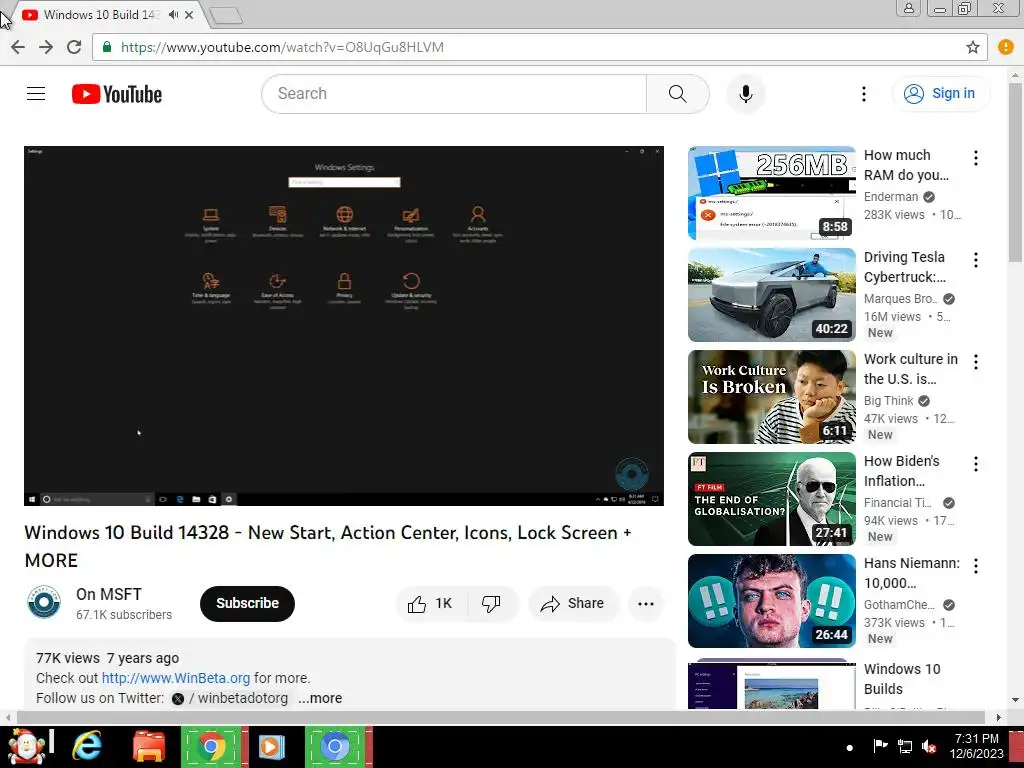This screenshot has height=768, width=1024.
Task: Go back with browser back arrow
Action: [18, 47]
